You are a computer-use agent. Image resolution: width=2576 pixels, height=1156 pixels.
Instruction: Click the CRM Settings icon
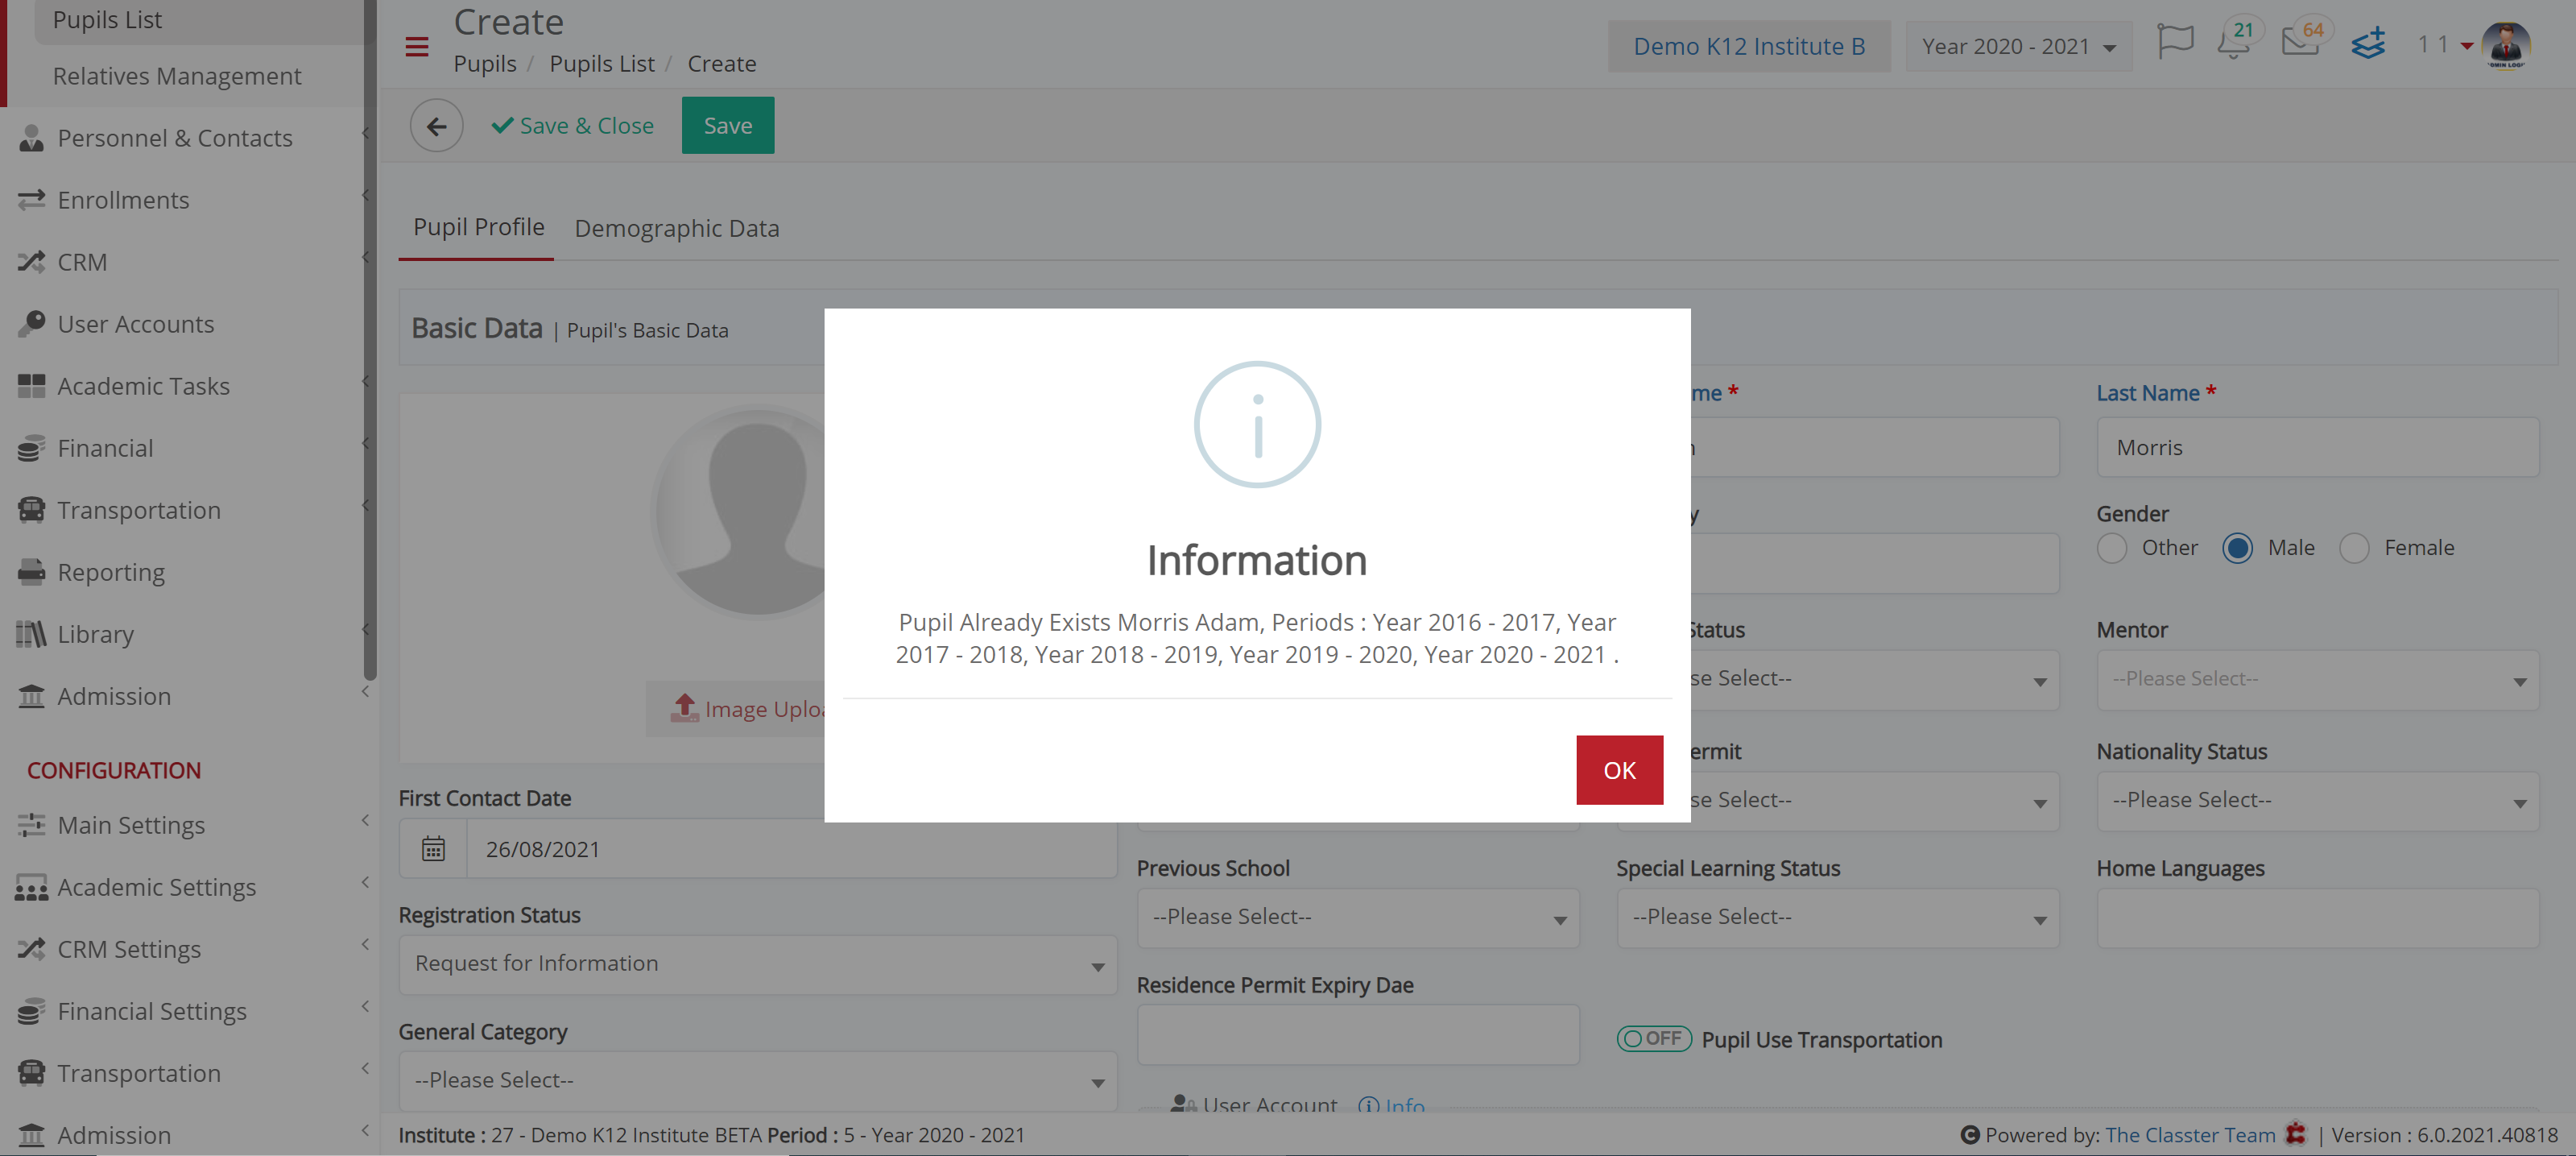click(31, 949)
